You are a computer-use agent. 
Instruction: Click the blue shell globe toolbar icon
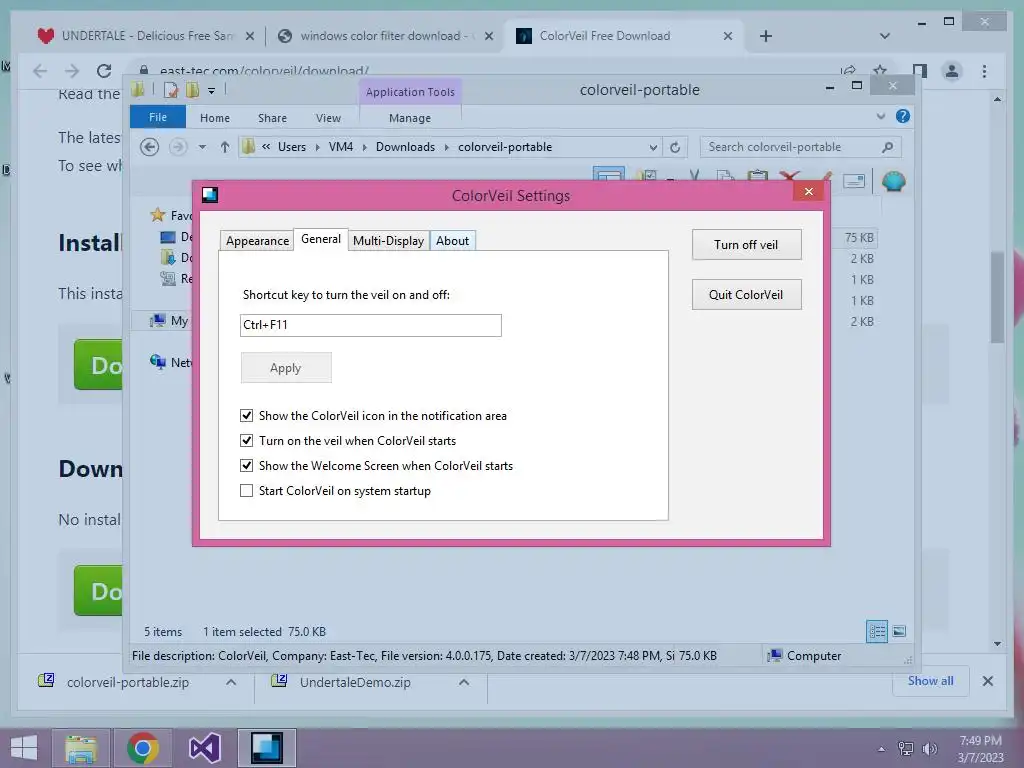(893, 180)
